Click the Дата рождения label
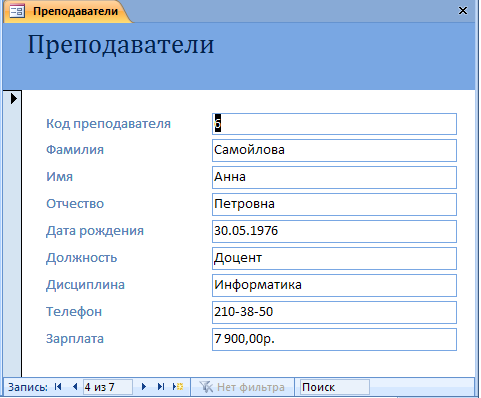This screenshot has height=398, width=481. tap(95, 231)
